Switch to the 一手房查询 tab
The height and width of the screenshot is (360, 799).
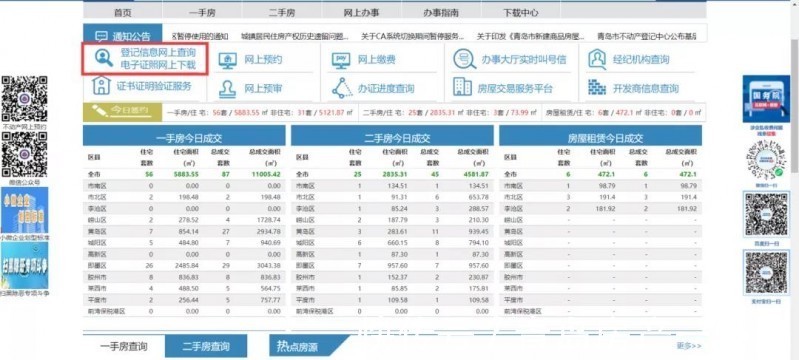point(124,347)
